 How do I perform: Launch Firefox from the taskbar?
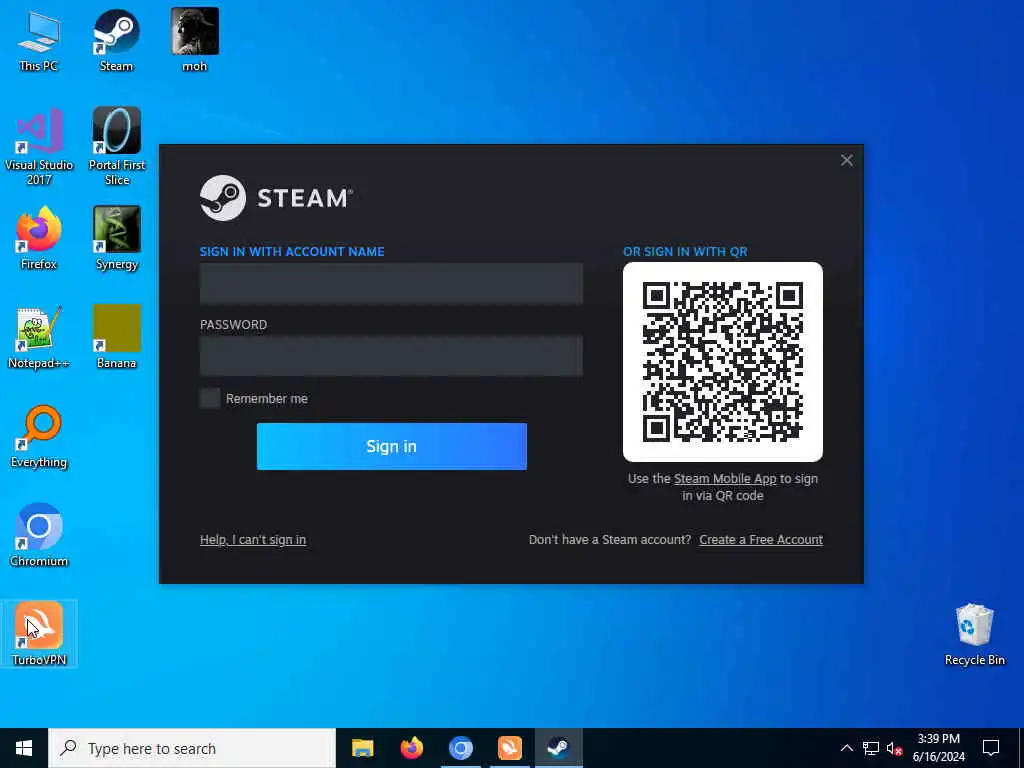coord(411,748)
